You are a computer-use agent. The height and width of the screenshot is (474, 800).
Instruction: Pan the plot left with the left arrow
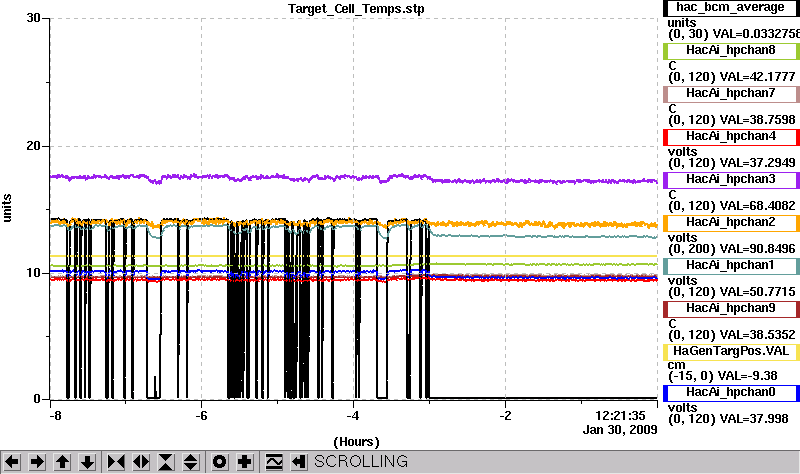12,462
